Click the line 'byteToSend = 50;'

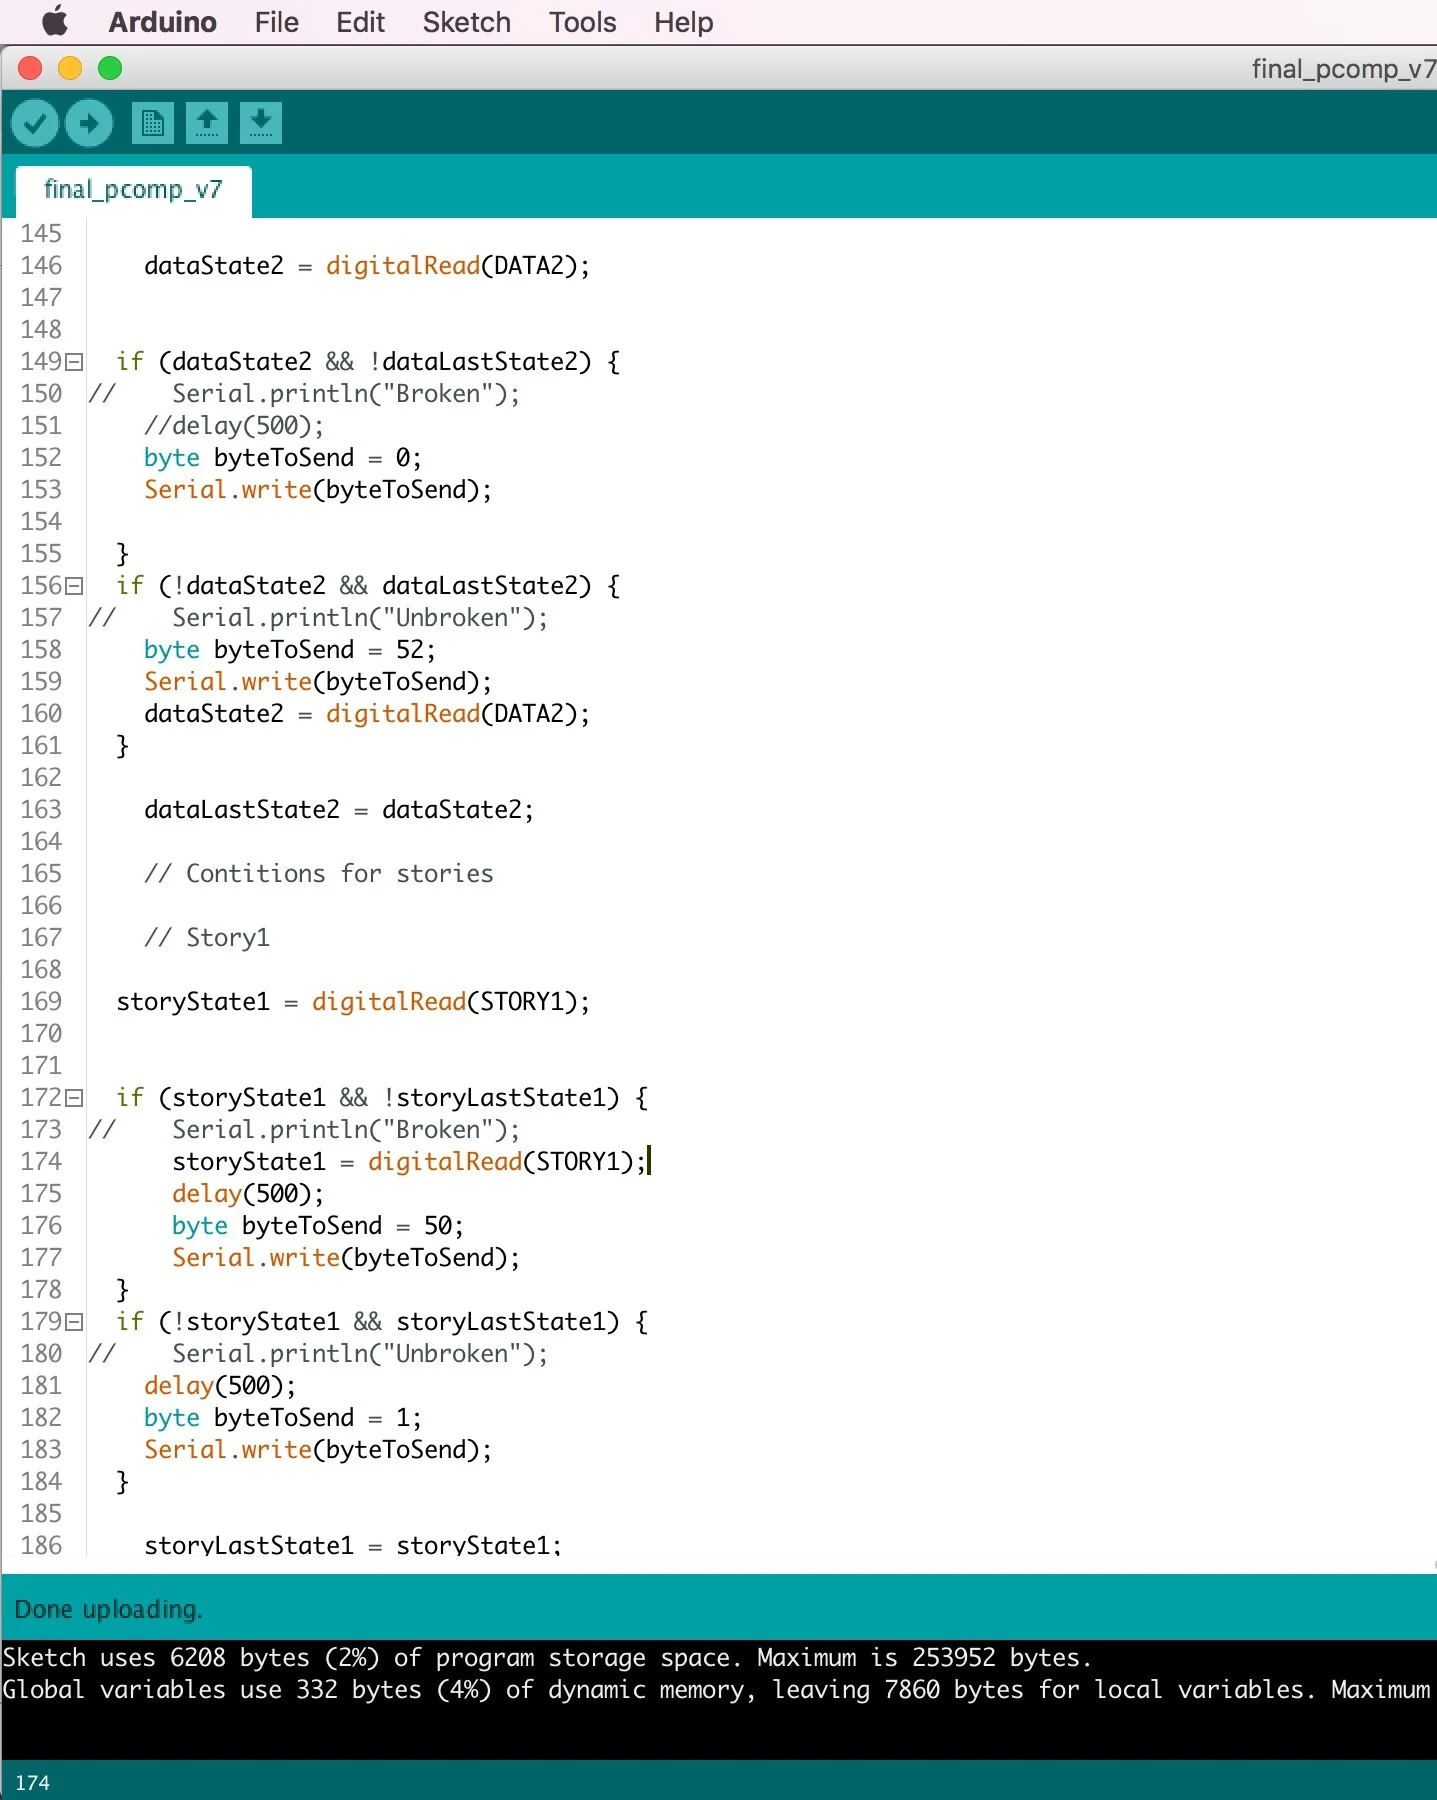[x=318, y=1226]
